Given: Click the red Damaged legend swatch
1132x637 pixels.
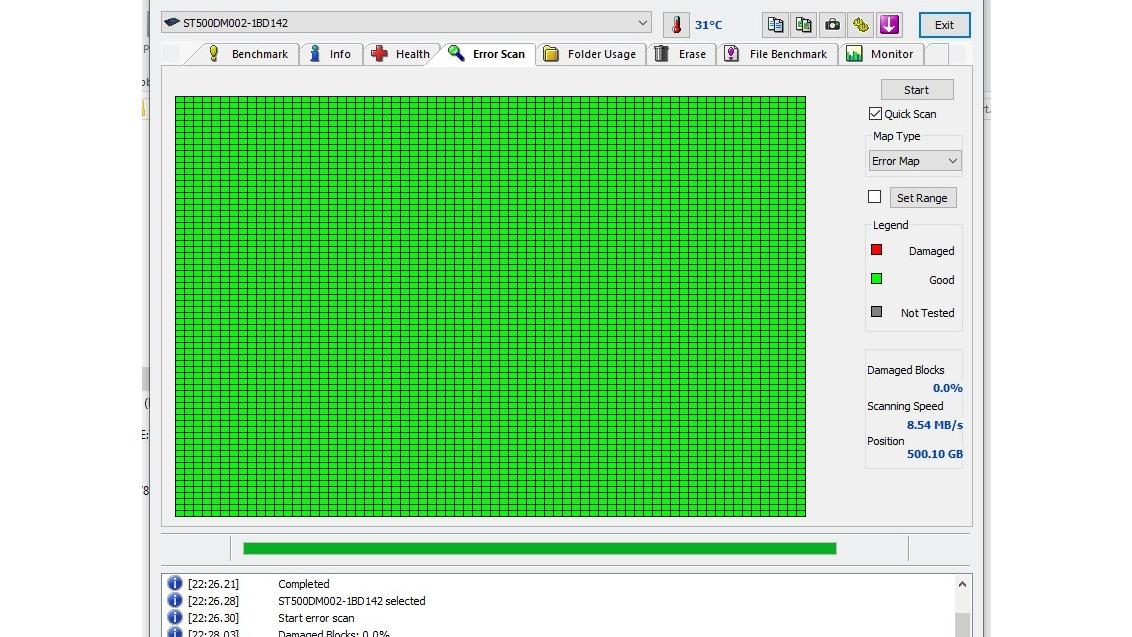Looking at the screenshot, I should (x=876, y=250).
